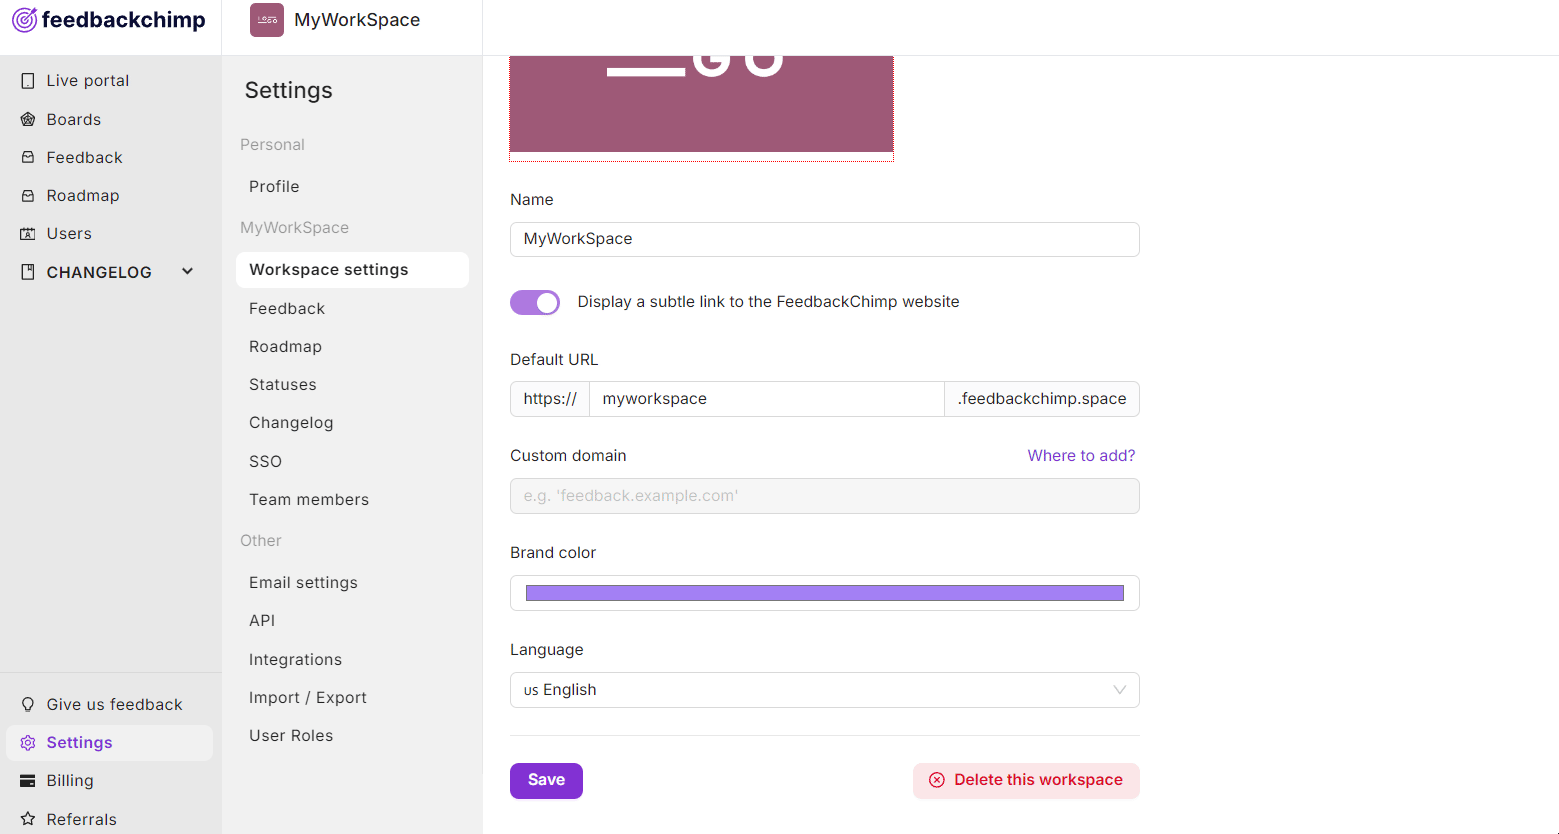Click the feedbackchimp logo icon
This screenshot has height=834, width=1559.
[x=24, y=20]
